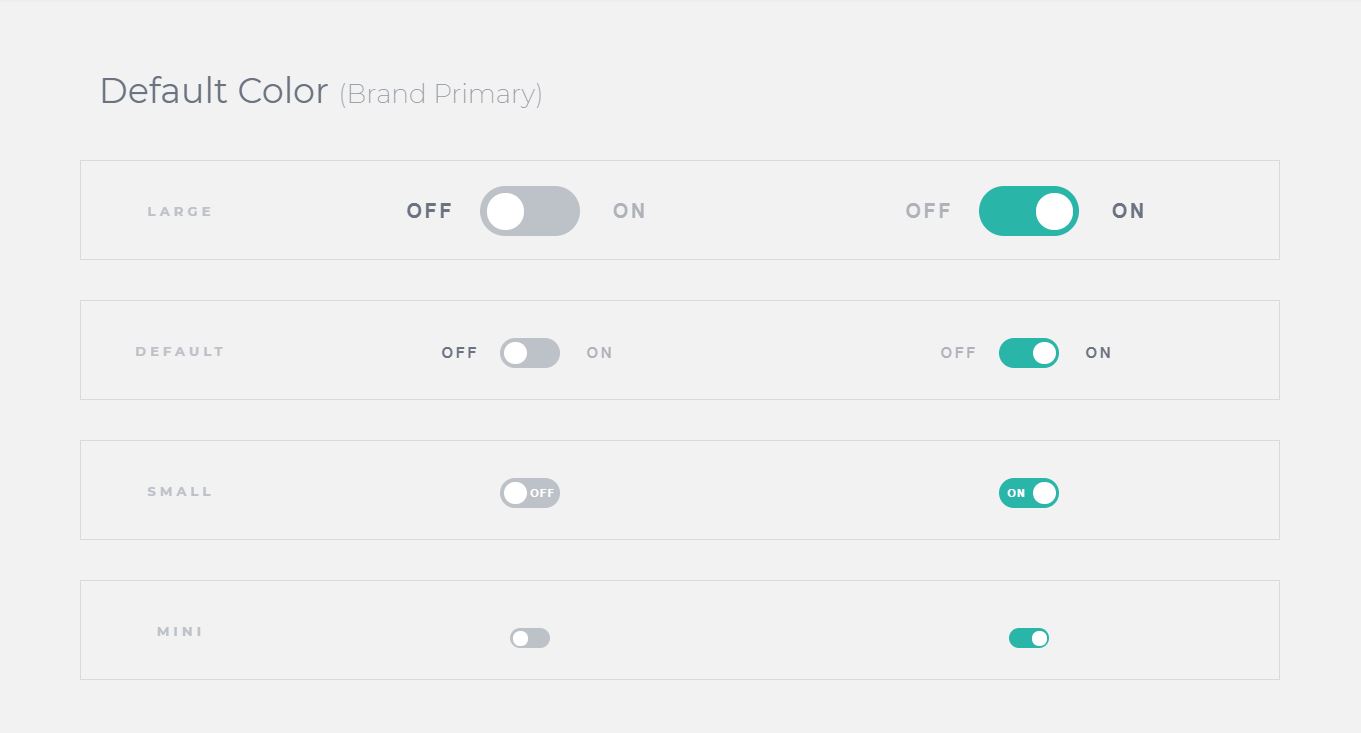Select the LARGE row label
Screen dimensions: 1361x733
tap(179, 211)
